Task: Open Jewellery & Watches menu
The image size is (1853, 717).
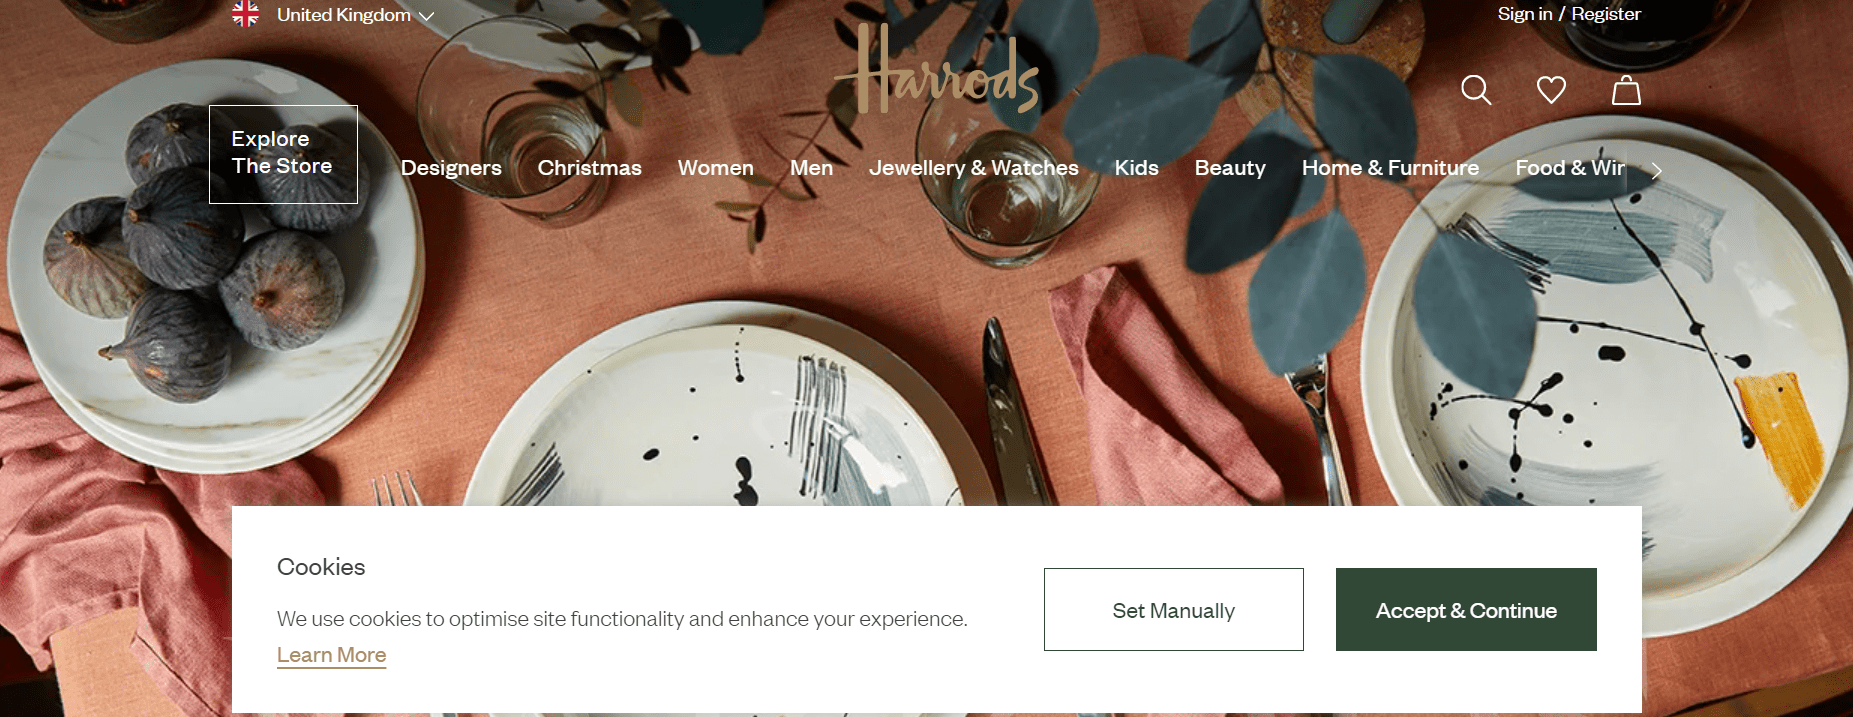Action: click(974, 168)
